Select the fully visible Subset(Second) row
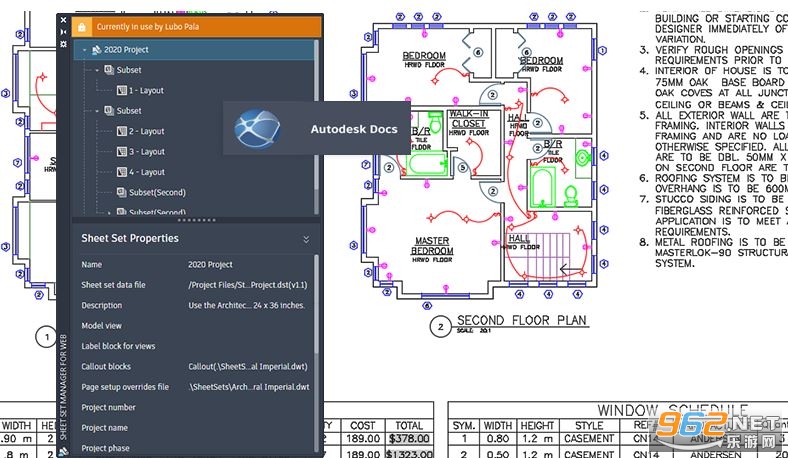The height and width of the screenshot is (458, 788). click(157, 192)
